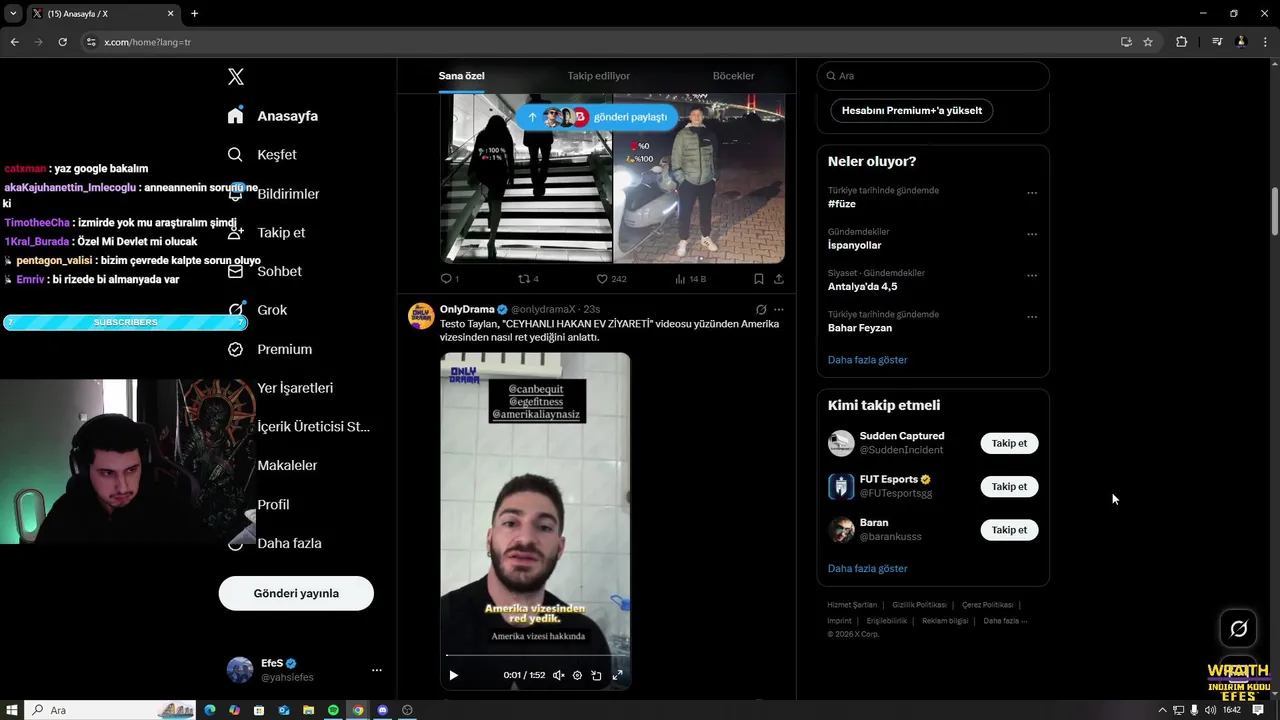Show hidden tray icons chevron
The width and height of the screenshot is (1280, 720).
pyautogui.click(x=1162, y=710)
